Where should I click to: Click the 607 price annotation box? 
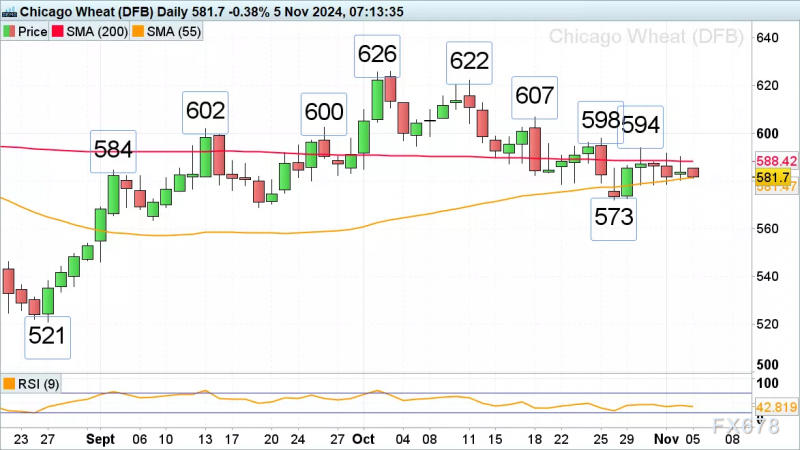(x=535, y=97)
